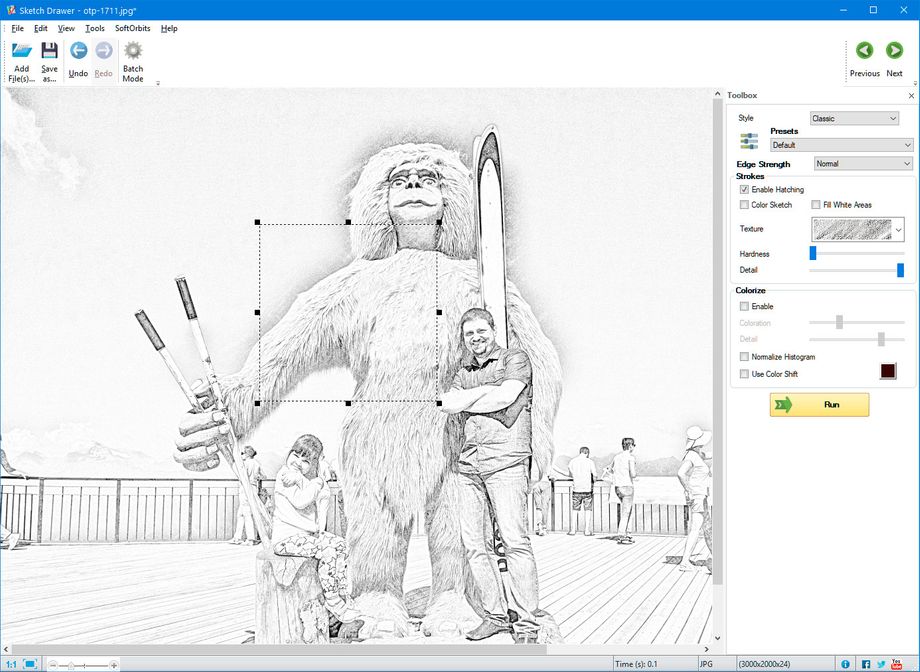Open Batch Mode gear icon
This screenshot has height=672, width=920.
[x=133, y=50]
